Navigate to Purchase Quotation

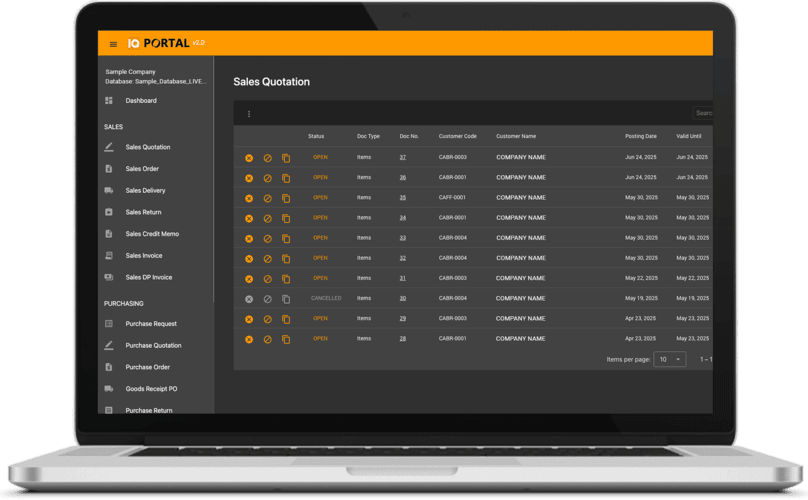155,345
